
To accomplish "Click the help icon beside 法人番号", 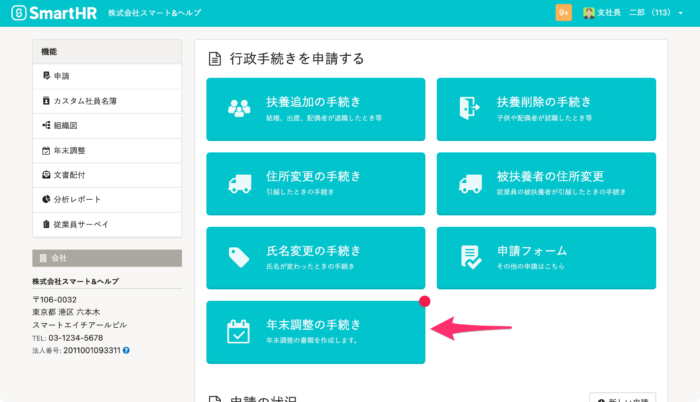I will [126, 351].
